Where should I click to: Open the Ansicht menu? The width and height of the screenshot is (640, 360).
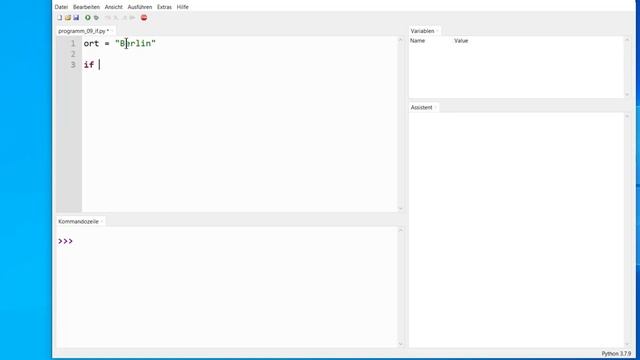[113, 7]
